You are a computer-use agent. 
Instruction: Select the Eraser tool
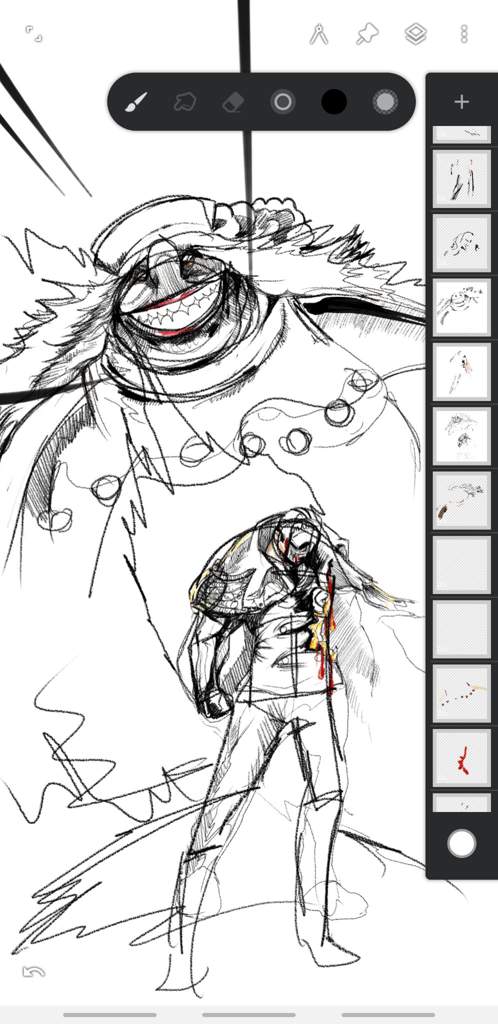coord(234,103)
